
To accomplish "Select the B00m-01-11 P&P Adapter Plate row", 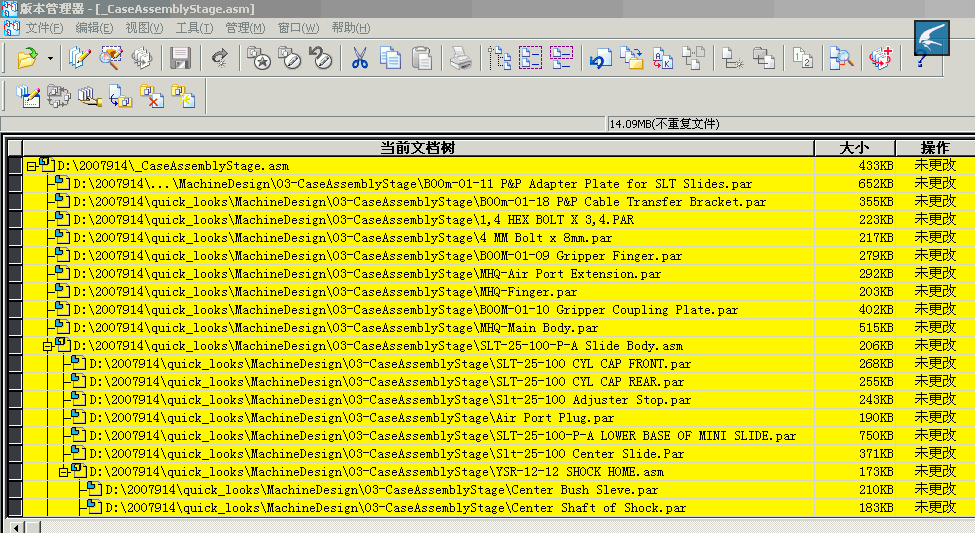I will [418, 183].
